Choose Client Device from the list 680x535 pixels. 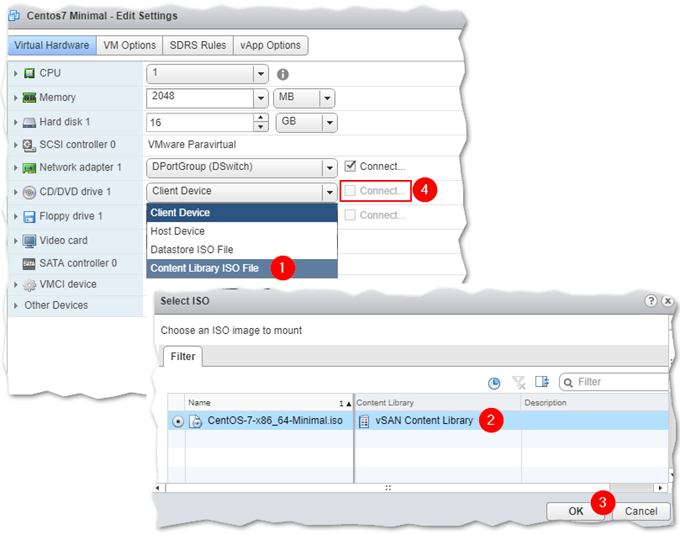tap(242, 213)
